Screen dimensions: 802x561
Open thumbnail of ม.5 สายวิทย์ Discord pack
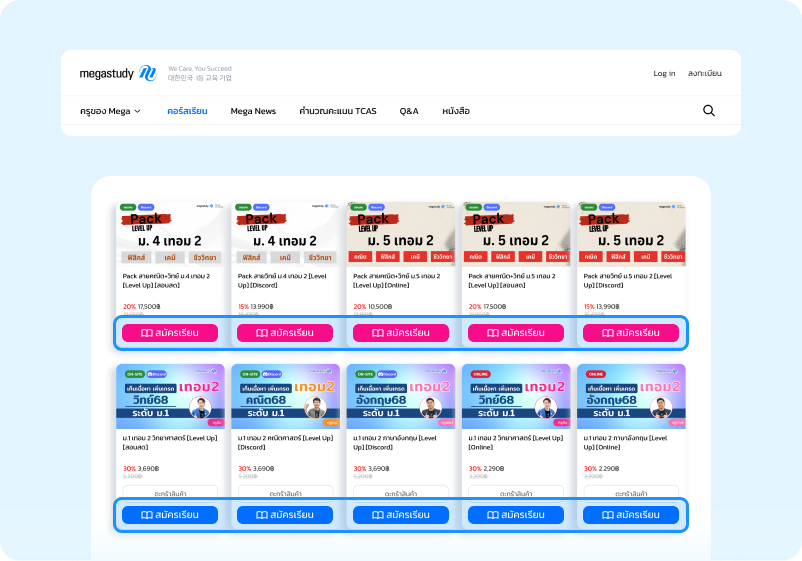coord(631,234)
